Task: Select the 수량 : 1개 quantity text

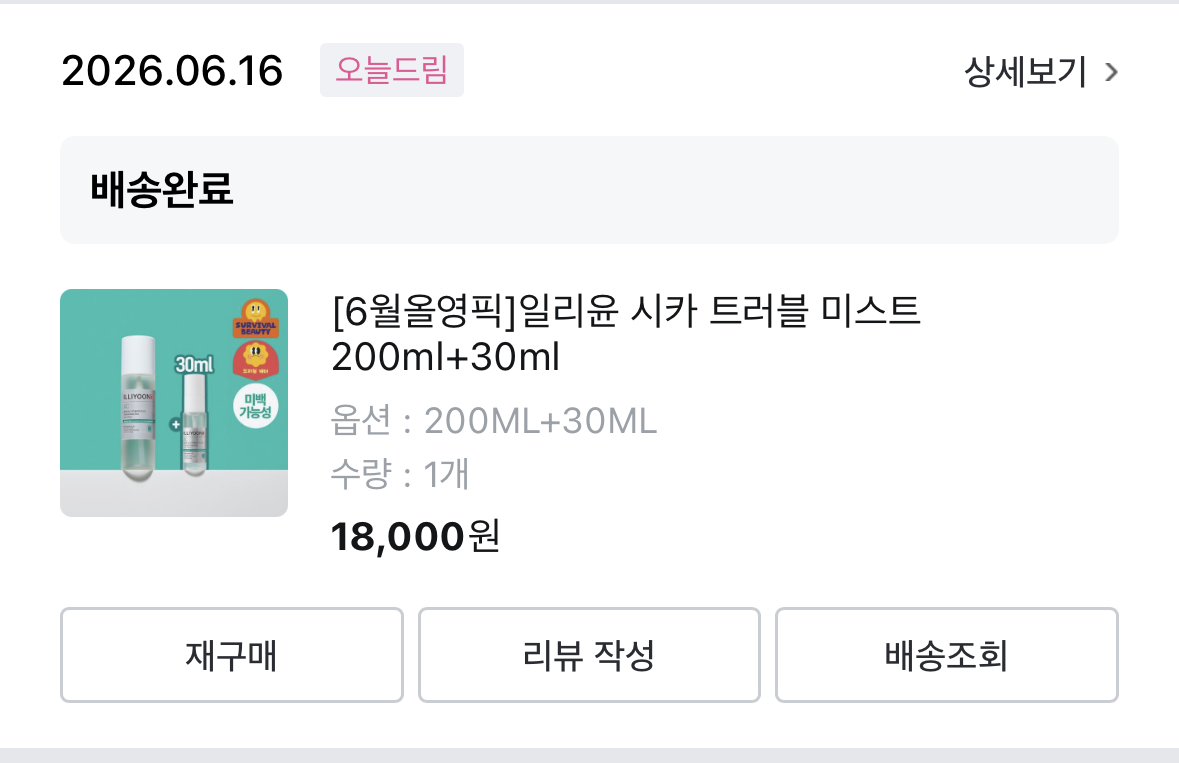Action: click(400, 474)
